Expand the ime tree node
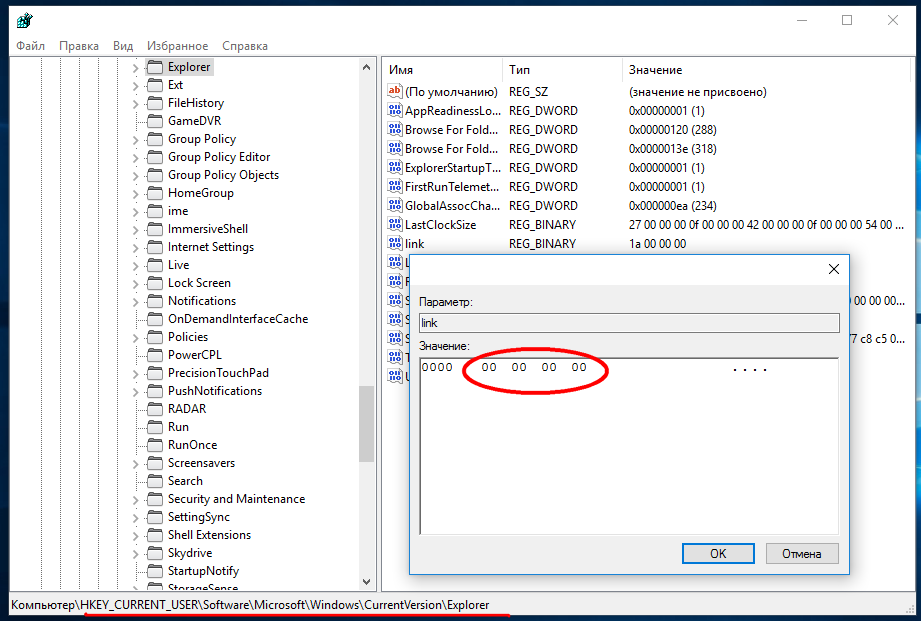The height and width of the screenshot is (621, 921). 136,212
